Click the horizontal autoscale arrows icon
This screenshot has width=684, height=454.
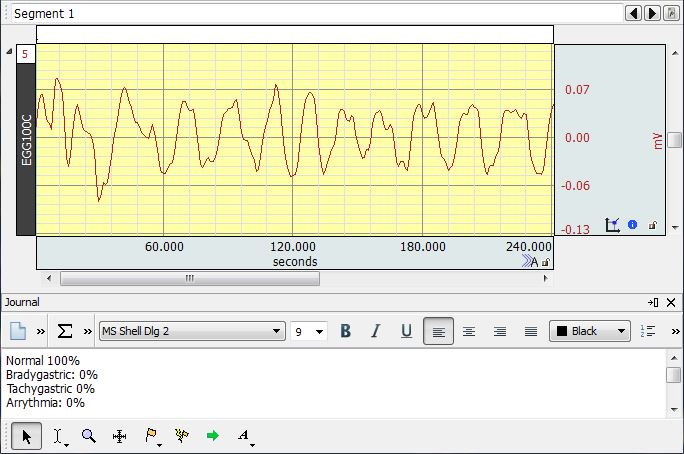(x=527, y=261)
